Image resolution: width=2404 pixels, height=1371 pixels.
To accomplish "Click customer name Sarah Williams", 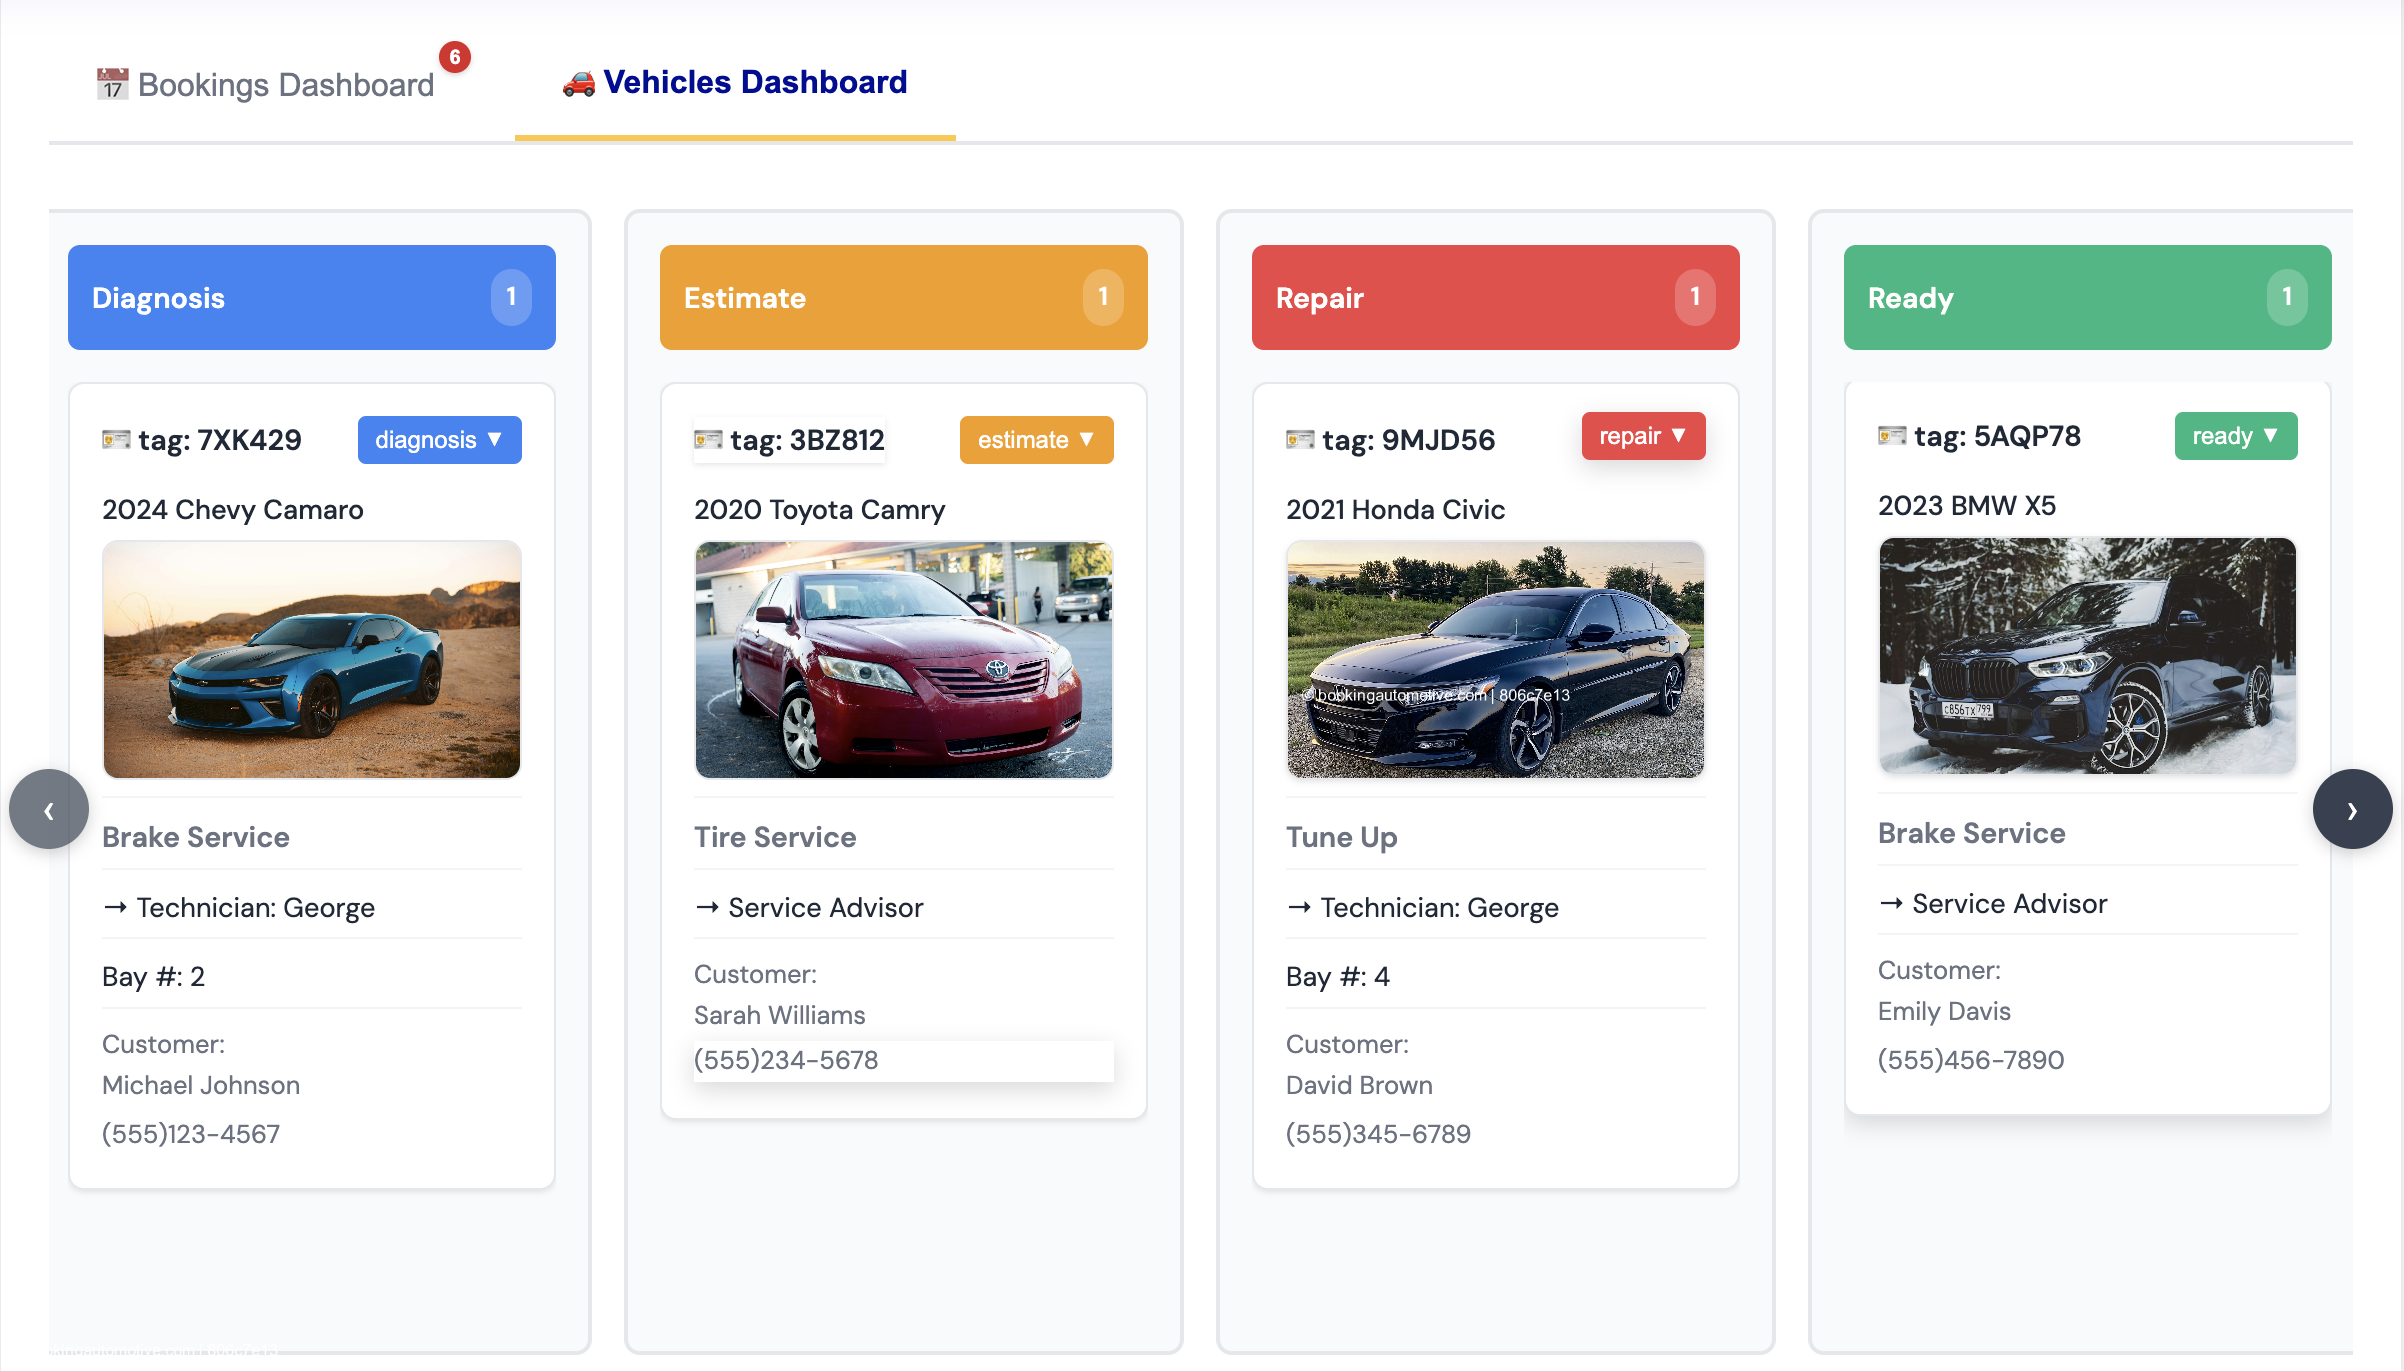I will coord(780,1015).
